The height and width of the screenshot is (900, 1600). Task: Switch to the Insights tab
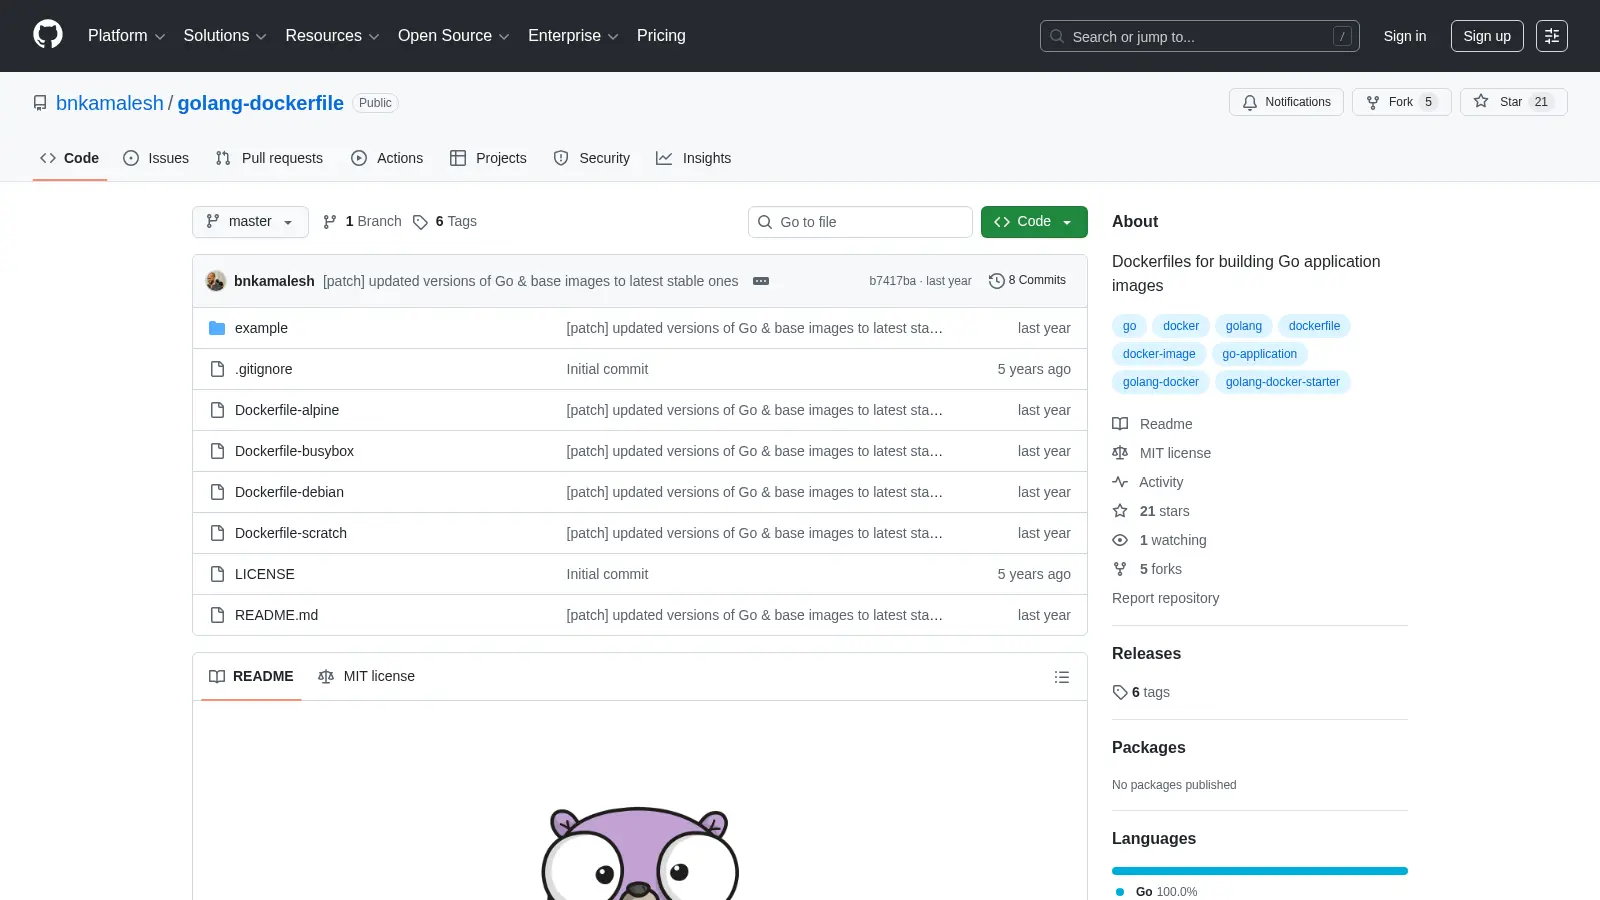pos(694,158)
